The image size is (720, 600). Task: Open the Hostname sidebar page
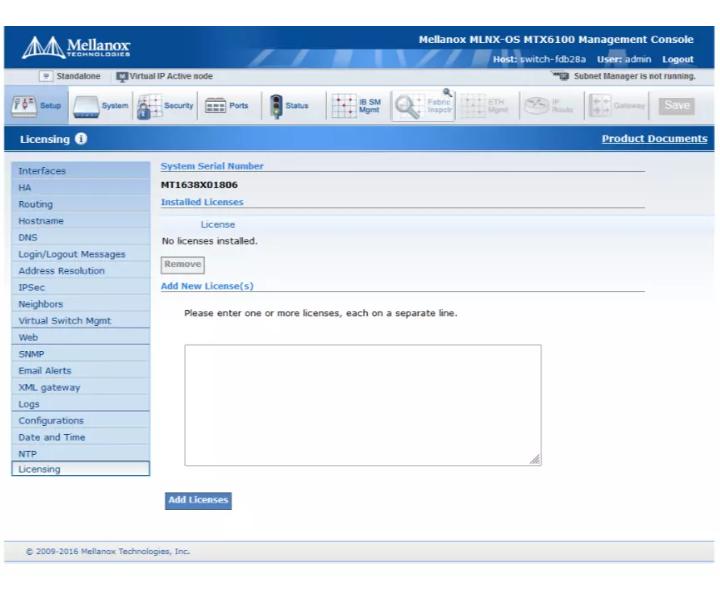click(80, 221)
